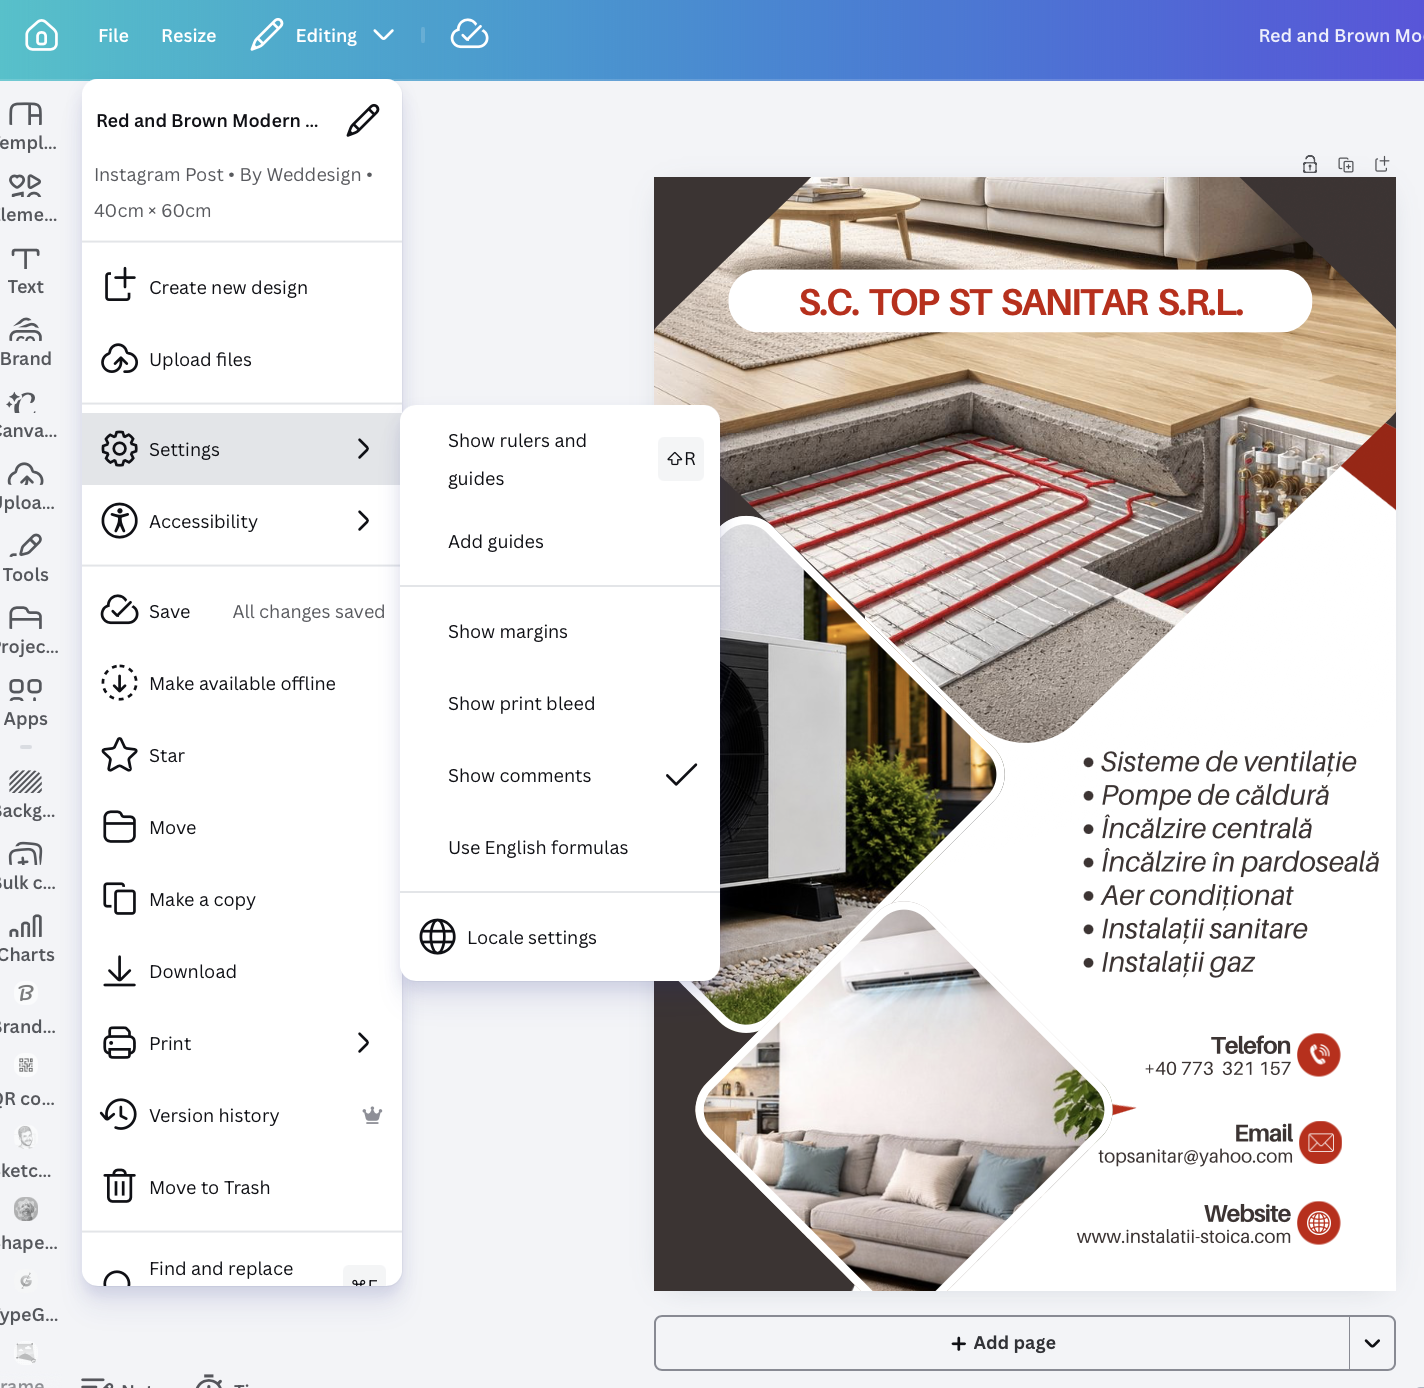Open the File menu
Viewport: 1424px width, 1388px height.
click(x=113, y=35)
